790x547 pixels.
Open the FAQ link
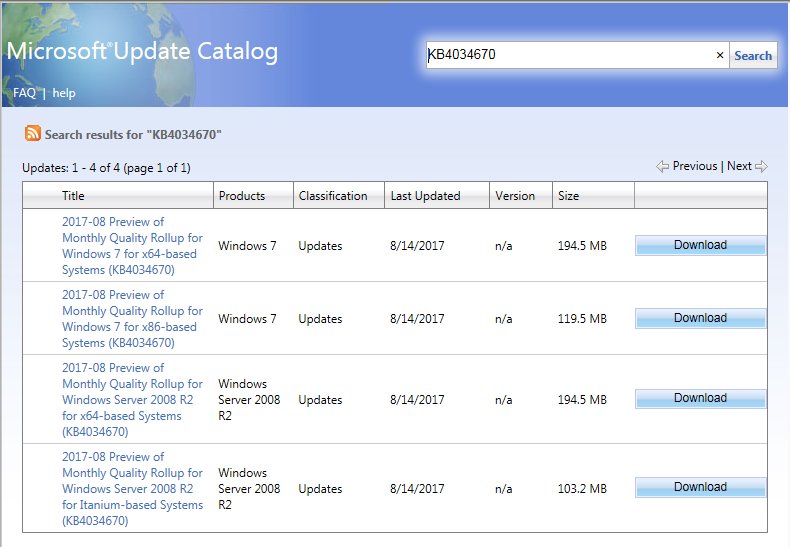pyautogui.click(x=24, y=93)
